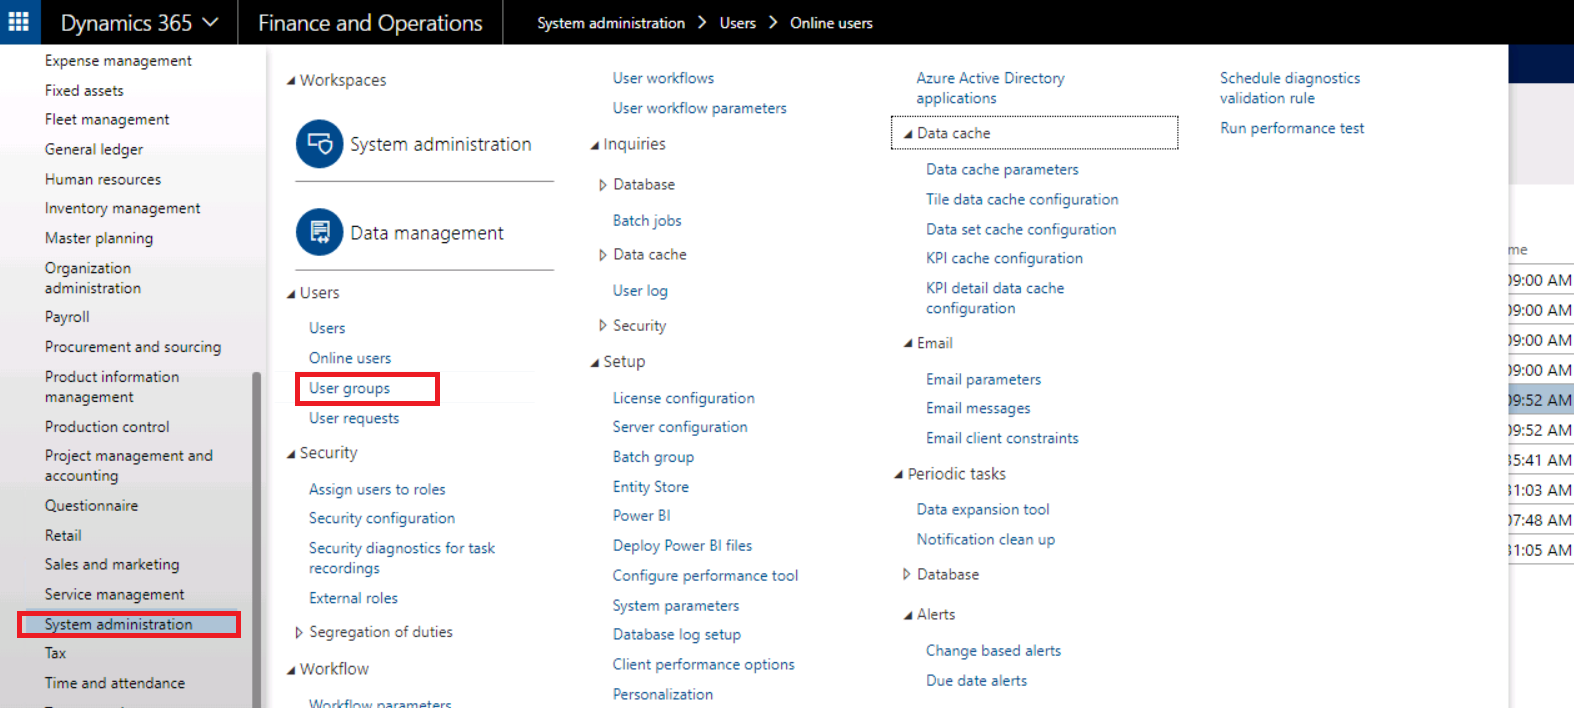Image resolution: width=1574 pixels, height=708 pixels.
Task: Open Email parameters settings
Action: pos(983,379)
